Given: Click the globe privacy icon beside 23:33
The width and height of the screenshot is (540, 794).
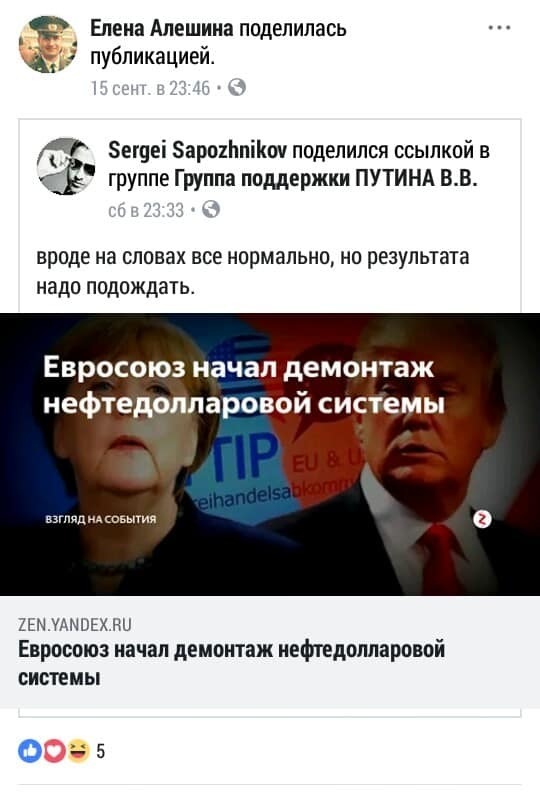Looking at the screenshot, I should (211, 209).
